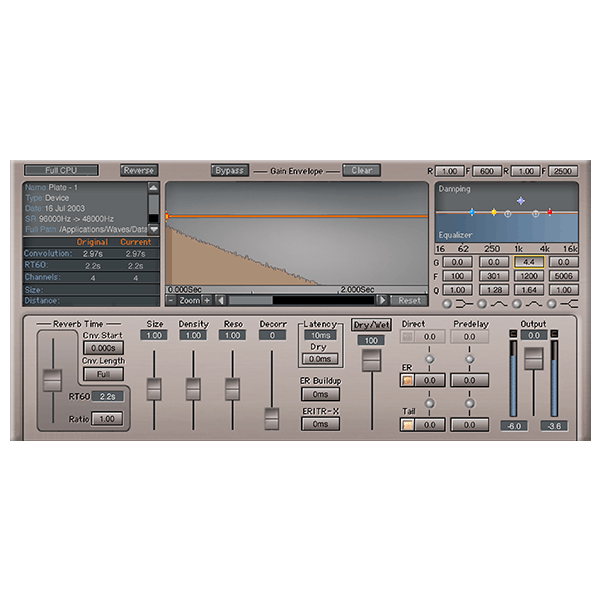The height and width of the screenshot is (600, 600).
Task: Select the blue EQ band marker
Action: [472, 212]
